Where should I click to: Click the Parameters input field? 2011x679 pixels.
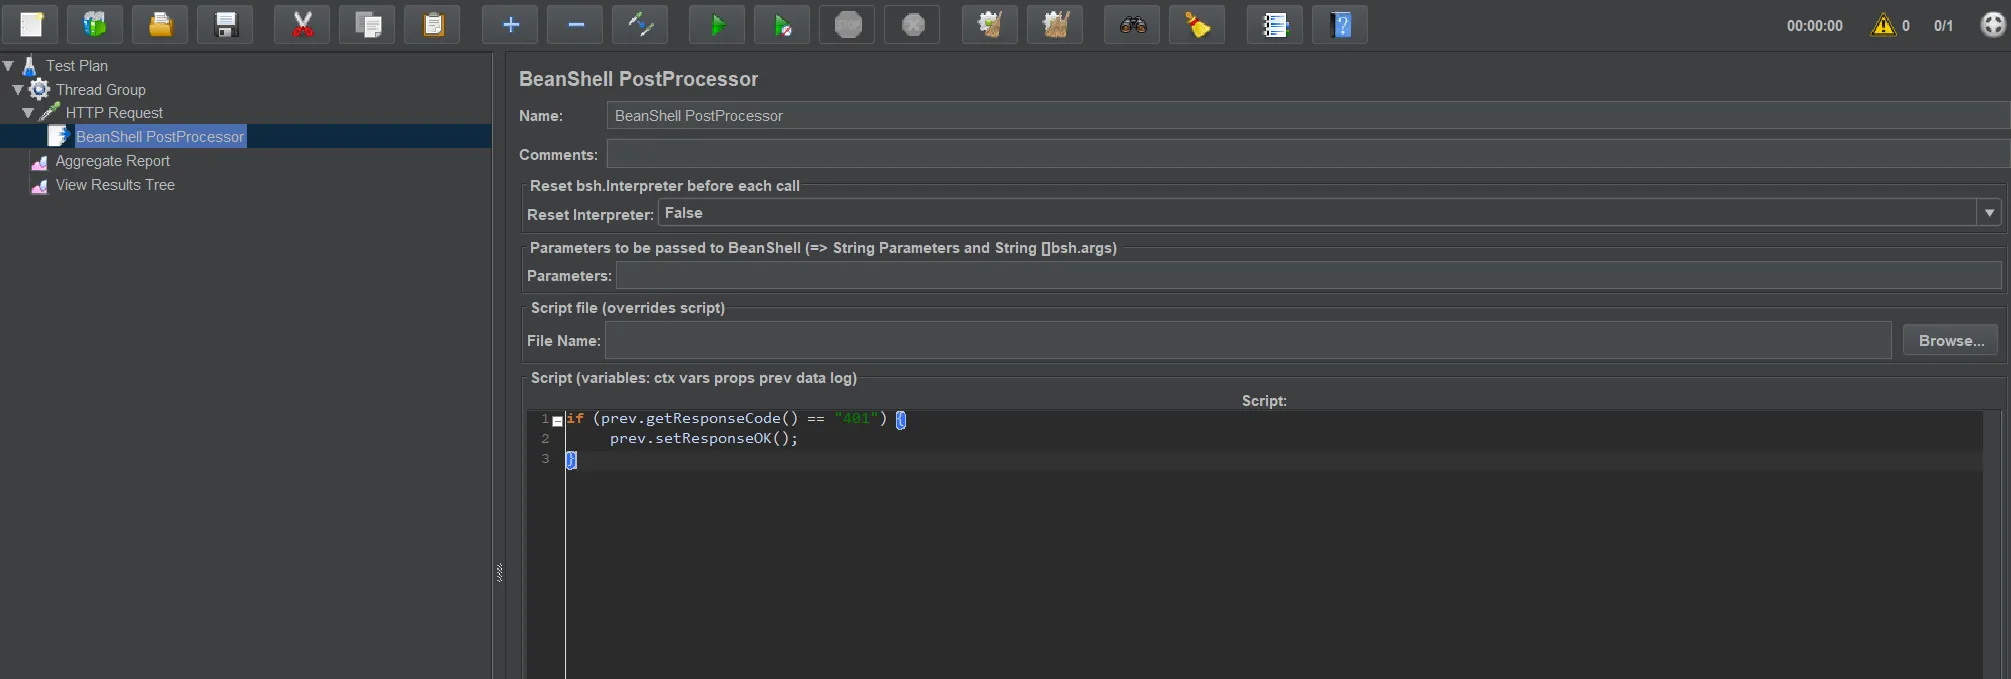[1309, 275]
